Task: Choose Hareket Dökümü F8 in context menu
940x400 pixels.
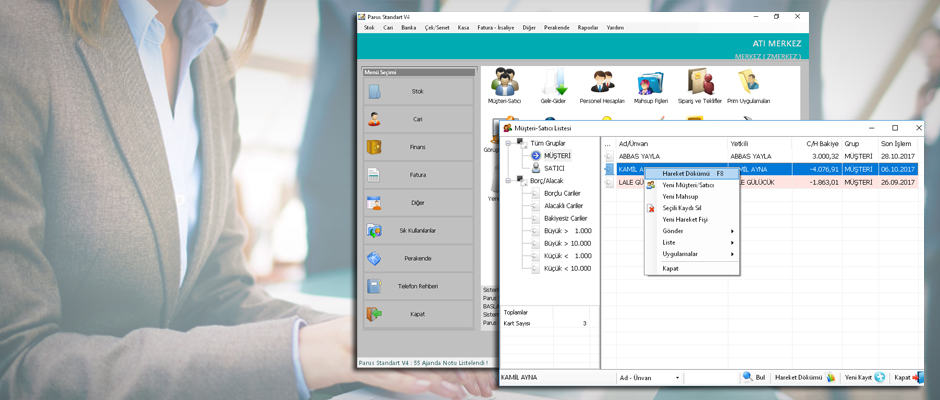Action: click(692, 173)
